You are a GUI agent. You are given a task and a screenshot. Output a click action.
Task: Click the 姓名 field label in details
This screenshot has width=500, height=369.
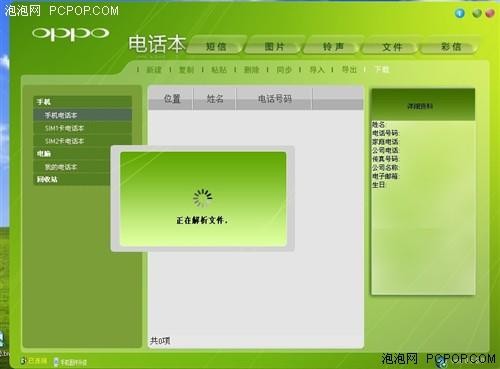click(378, 124)
